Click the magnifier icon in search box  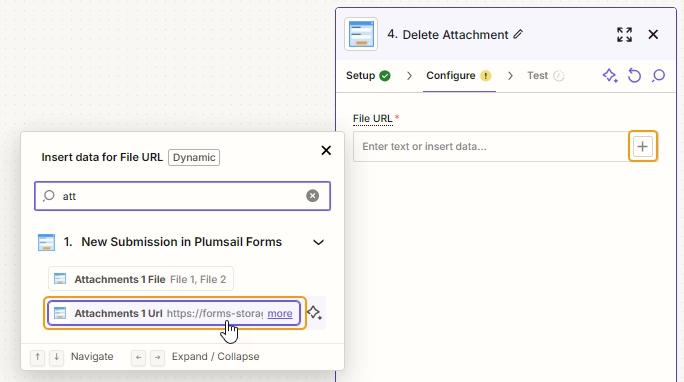pyautogui.click(x=48, y=196)
